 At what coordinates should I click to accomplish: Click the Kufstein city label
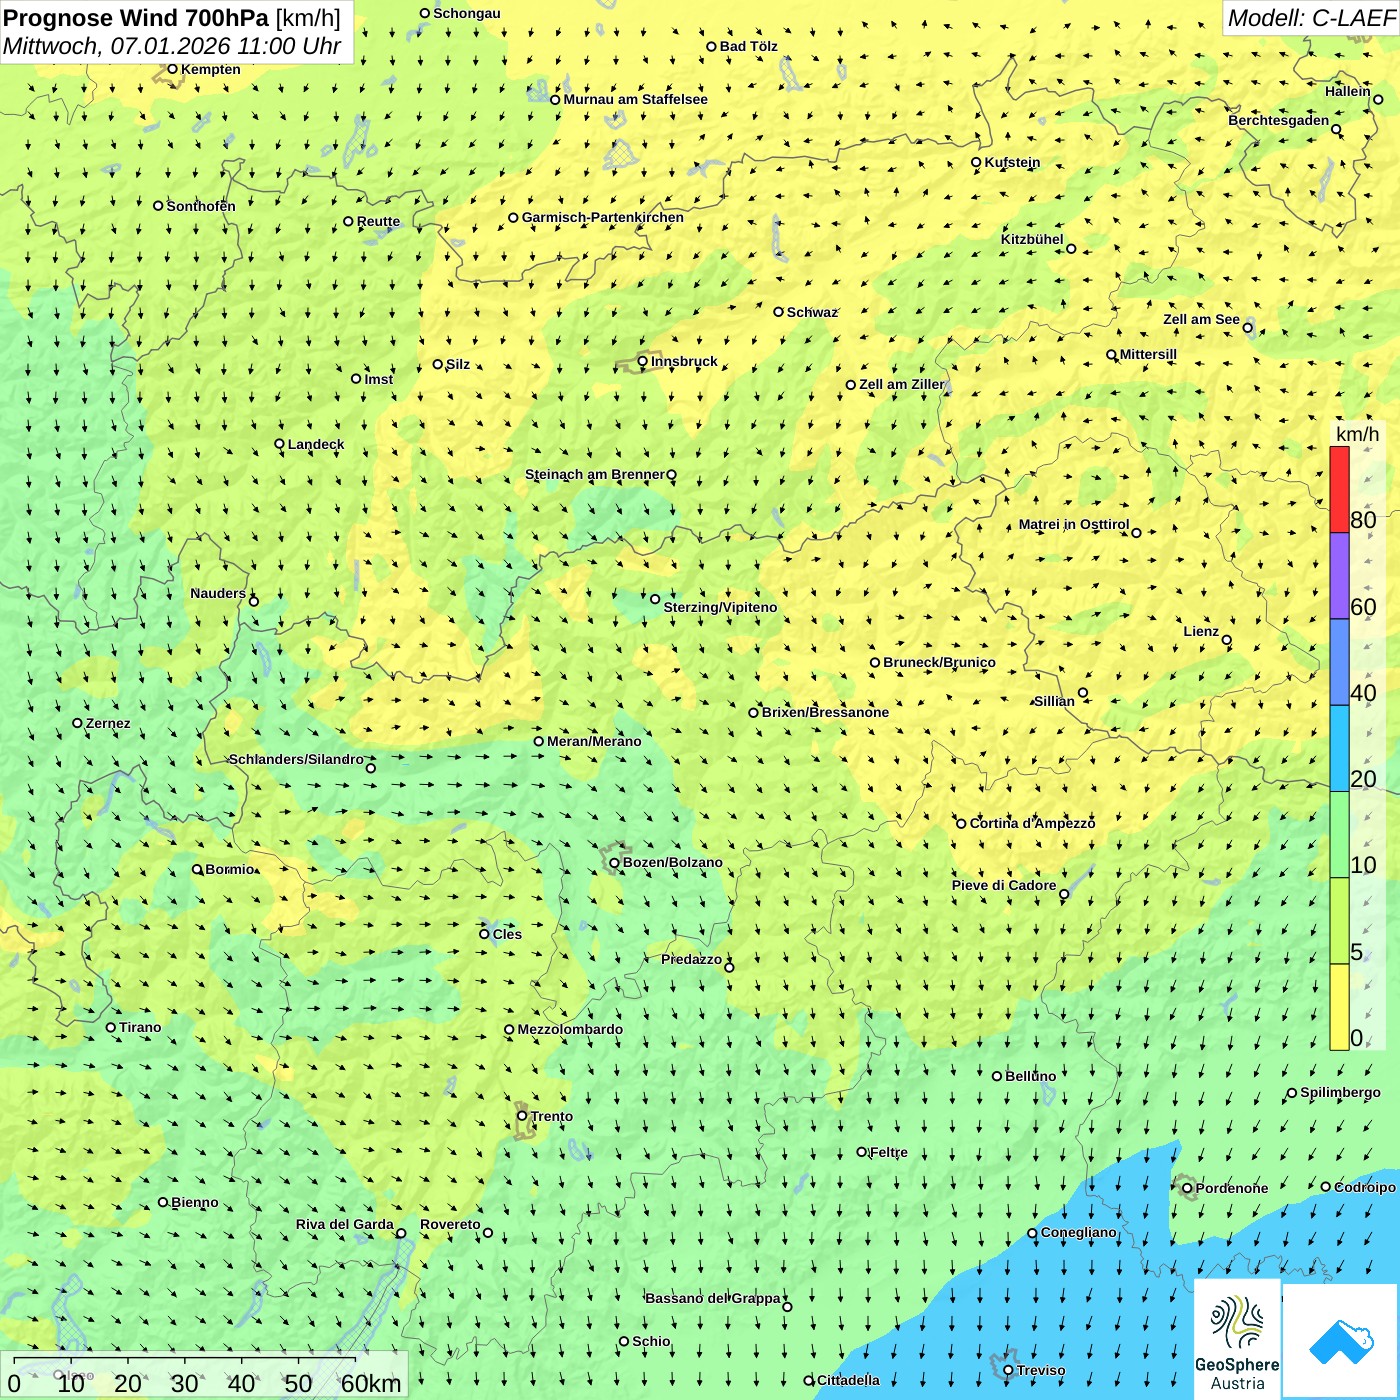pos(1012,162)
